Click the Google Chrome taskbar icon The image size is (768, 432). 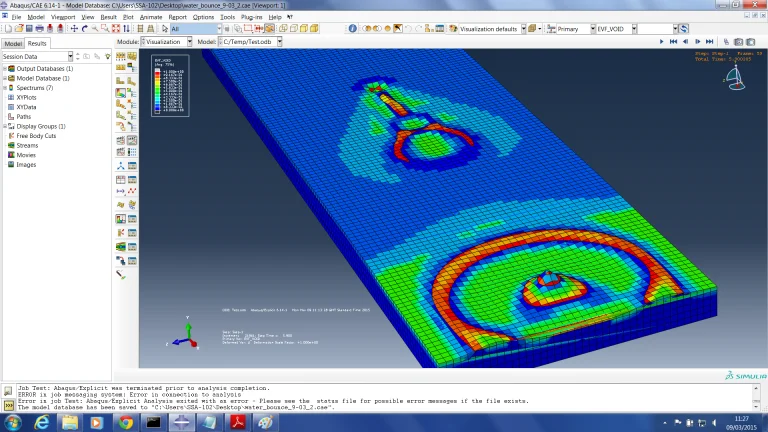coord(125,422)
